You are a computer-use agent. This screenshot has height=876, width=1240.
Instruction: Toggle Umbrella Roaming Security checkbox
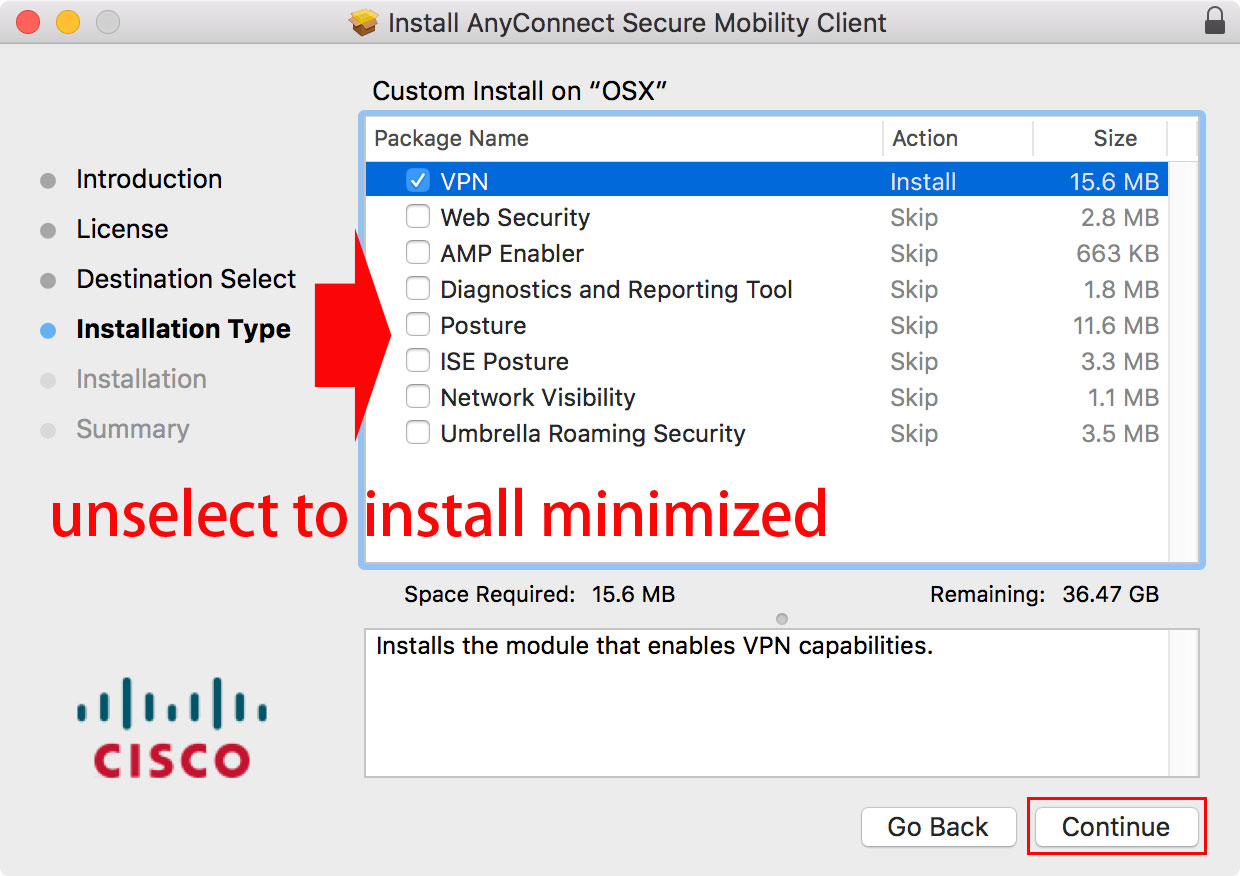click(x=418, y=433)
